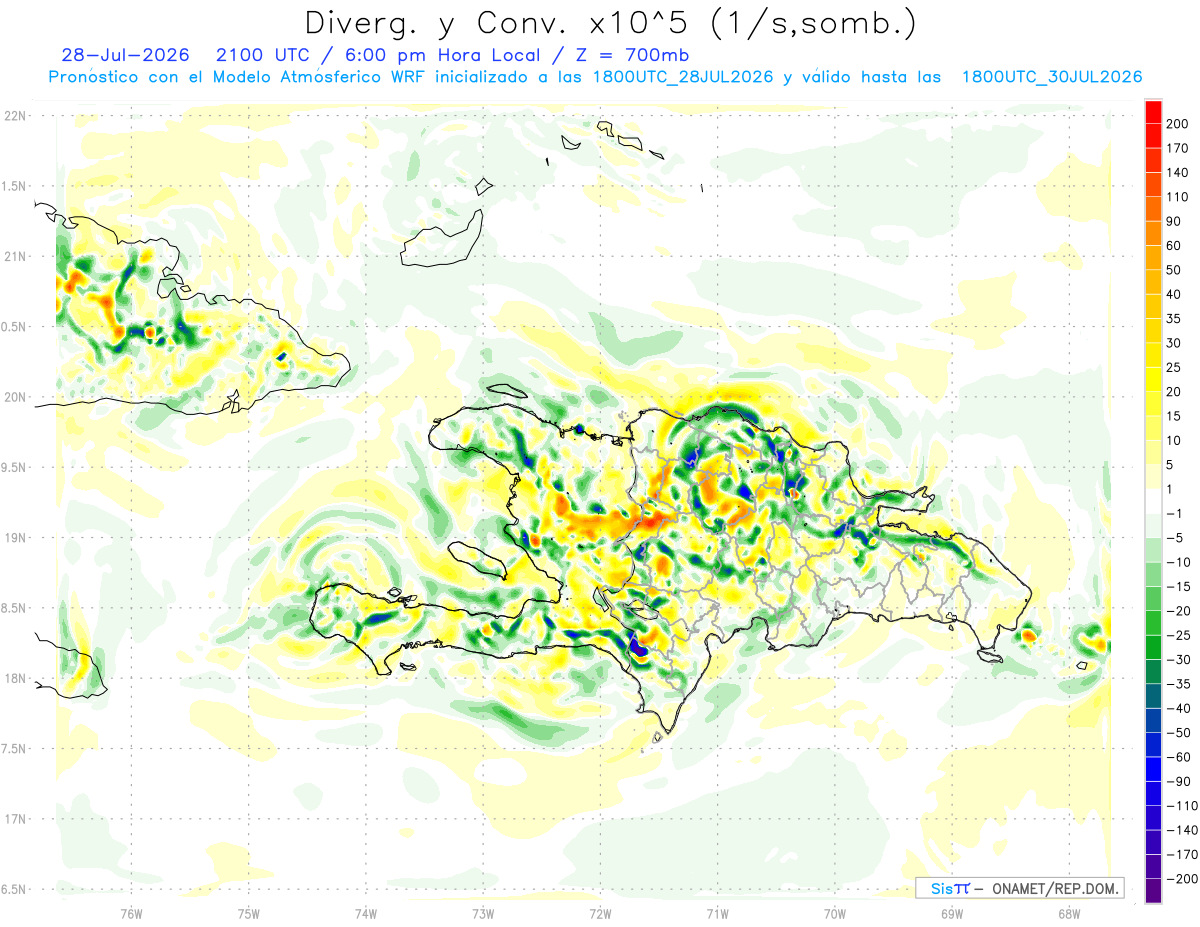The image size is (1200, 927).
Task: Click the positive '140' color scale label
Action: (x=1177, y=172)
